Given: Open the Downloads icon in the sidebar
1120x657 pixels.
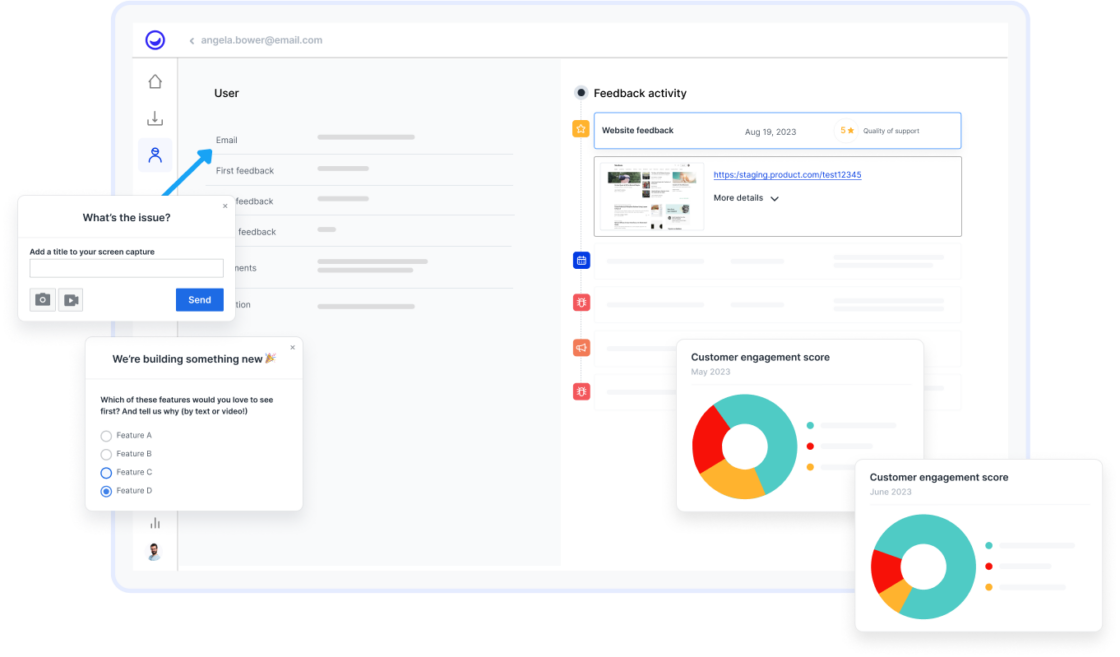Looking at the screenshot, I should [155, 117].
